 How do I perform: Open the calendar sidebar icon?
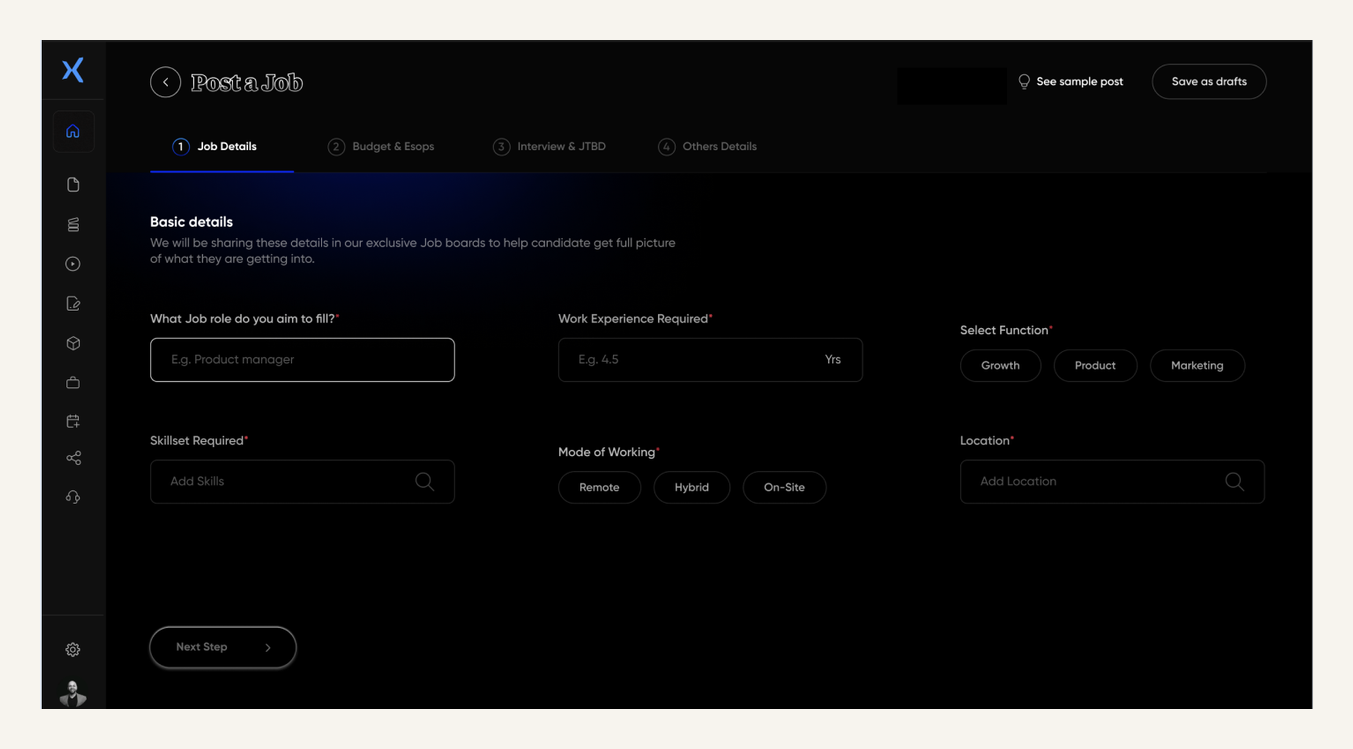(73, 421)
